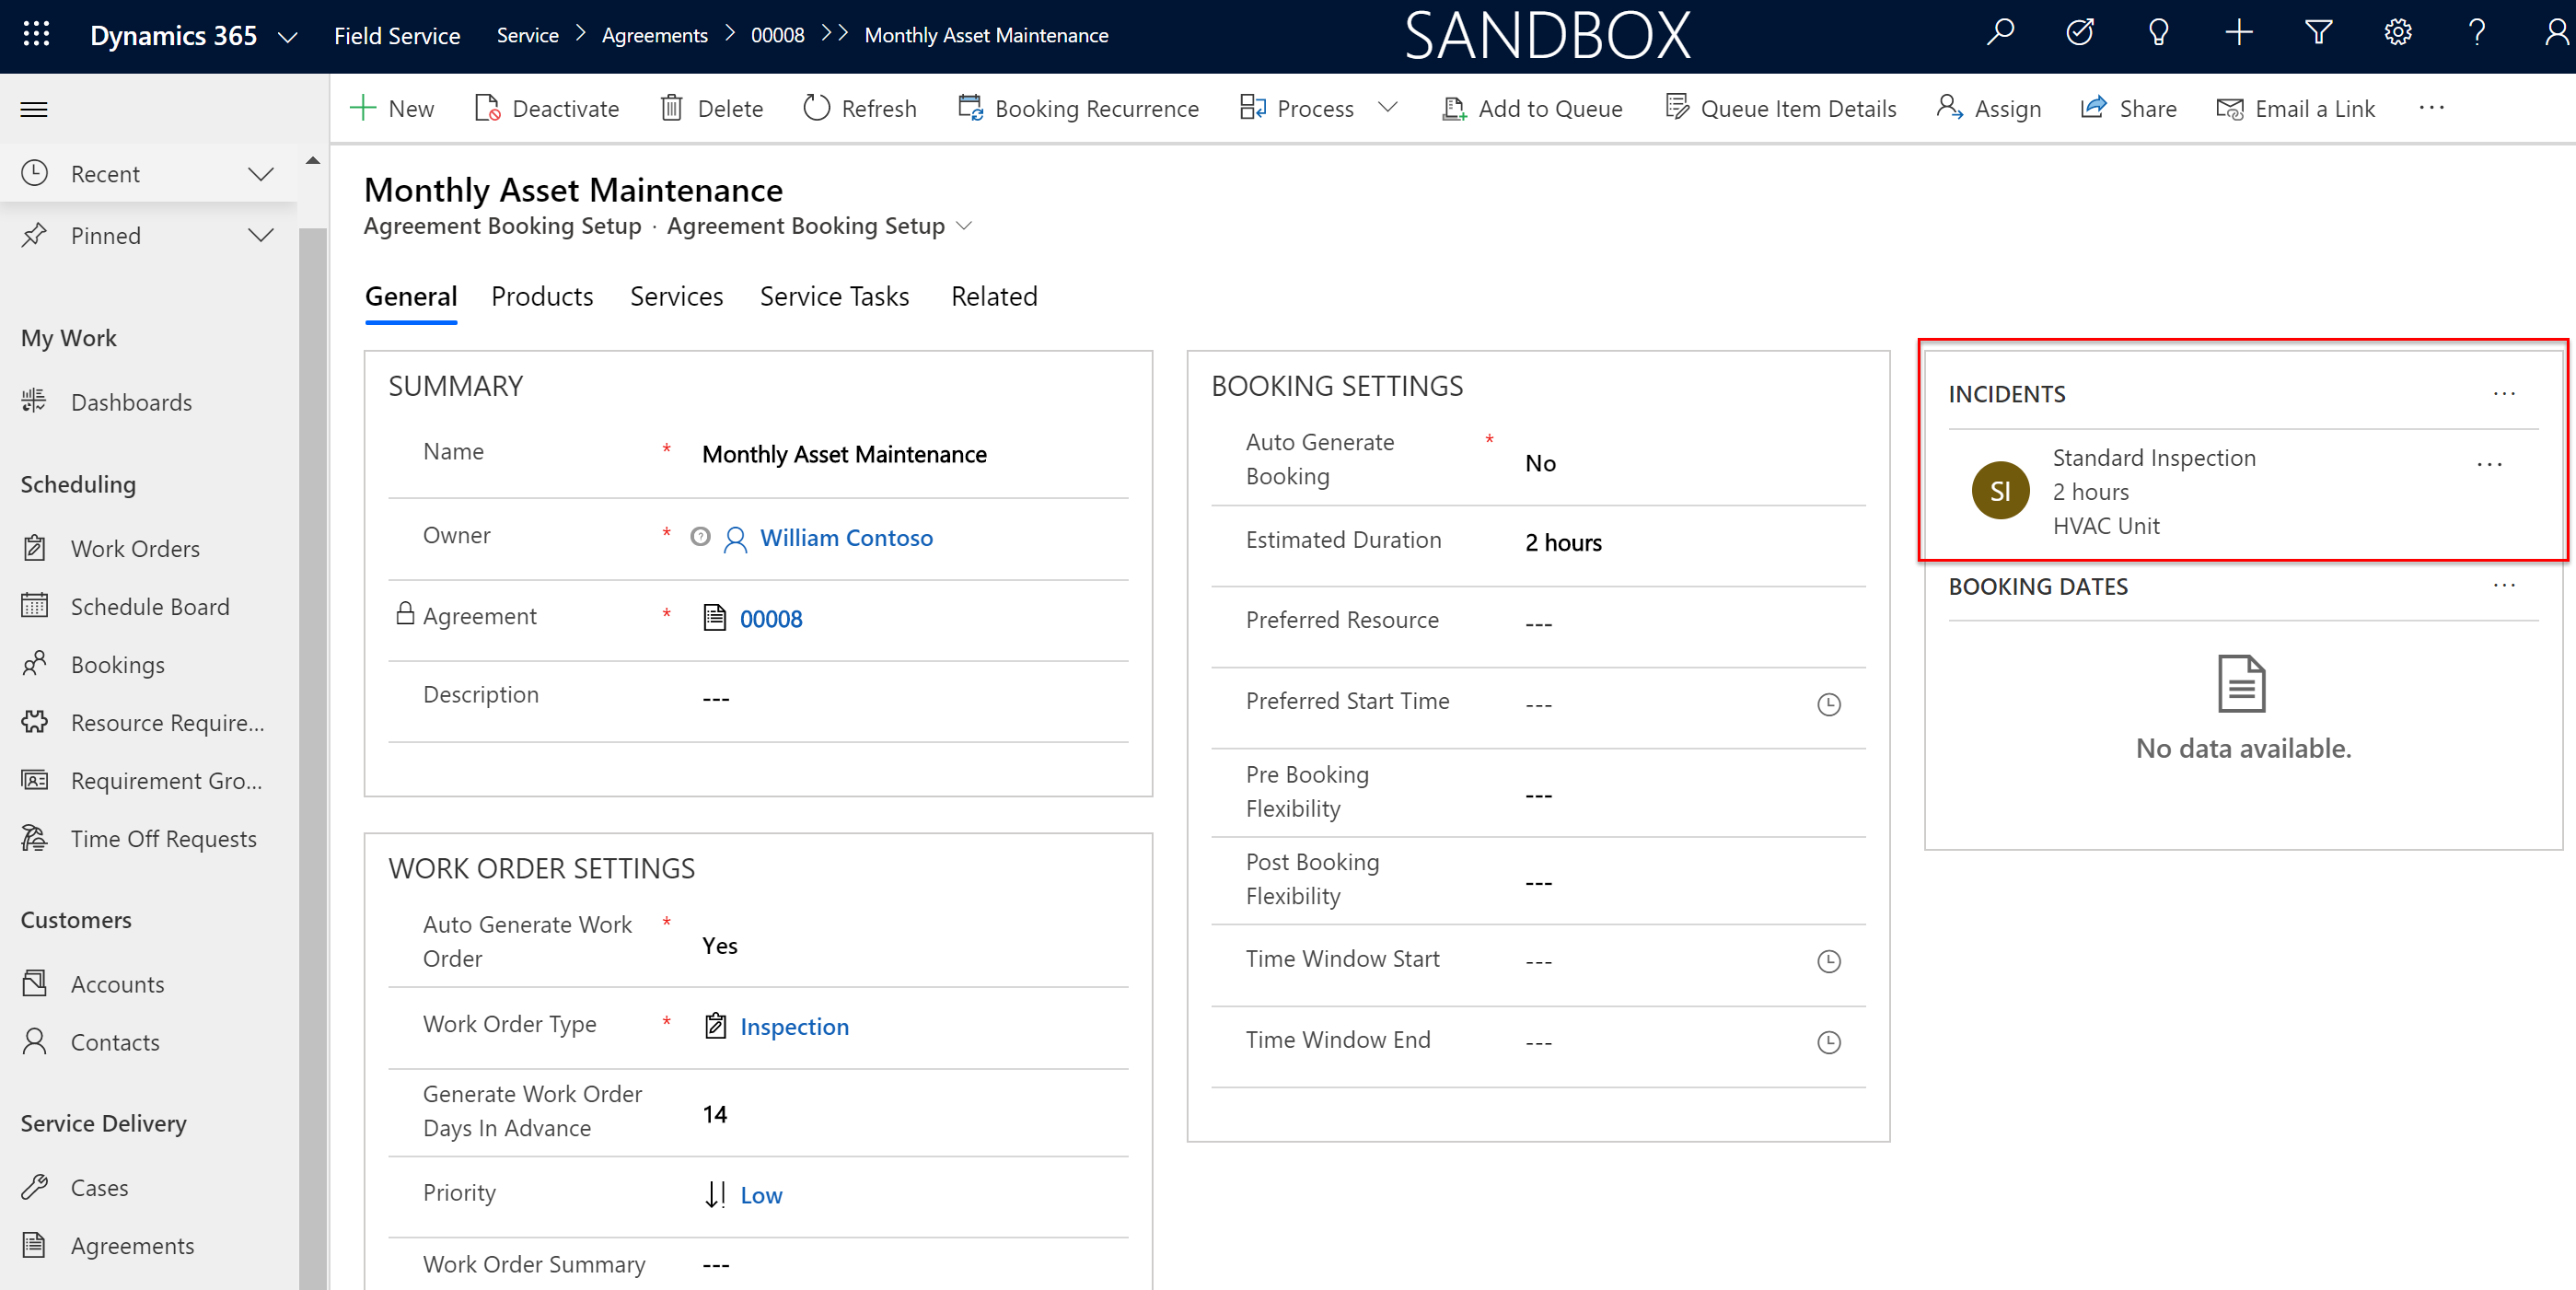Click the Add to Queue command
2576x1290 pixels.
pyautogui.click(x=1531, y=108)
